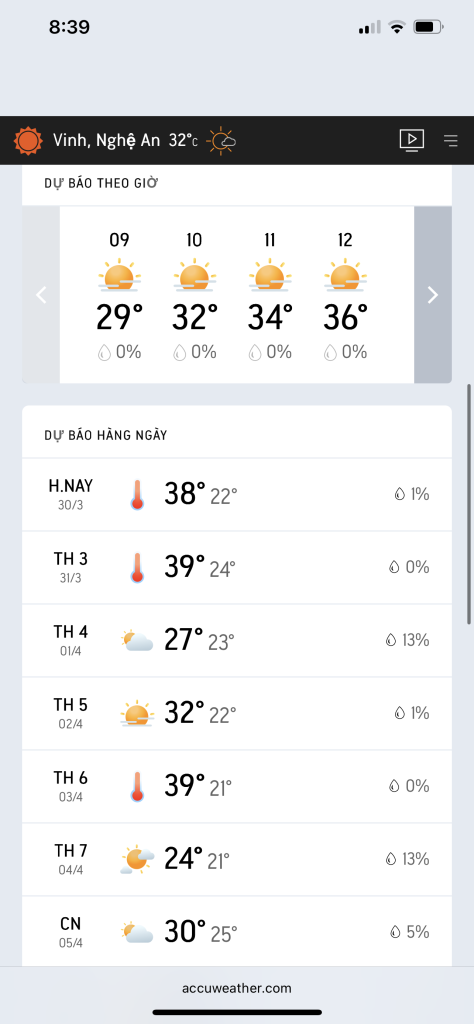Image resolution: width=474 pixels, height=1024 pixels.
Task: Tap the hazy sun icon for hour 12
Action: (x=345, y=275)
